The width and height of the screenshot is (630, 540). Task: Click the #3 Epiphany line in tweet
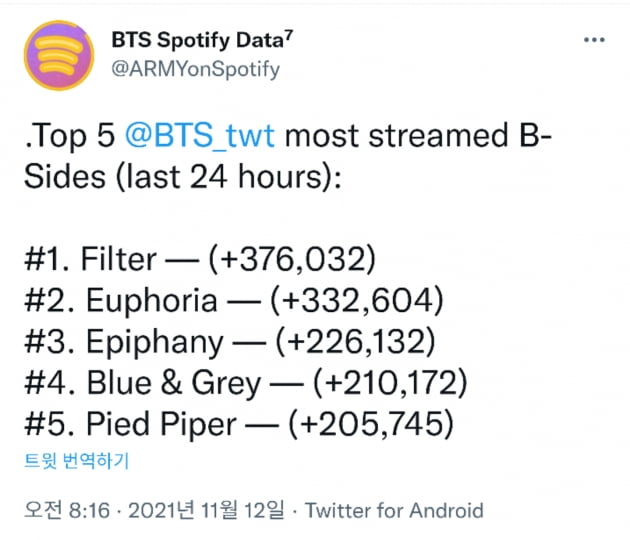click(230, 342)
